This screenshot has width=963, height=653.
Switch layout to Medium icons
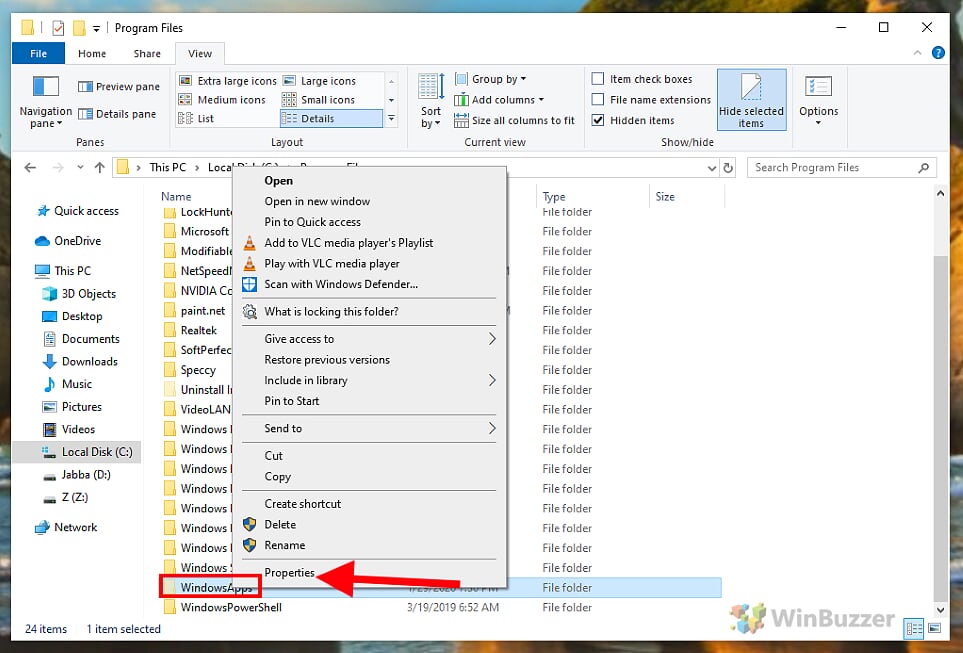pos(222,100)
